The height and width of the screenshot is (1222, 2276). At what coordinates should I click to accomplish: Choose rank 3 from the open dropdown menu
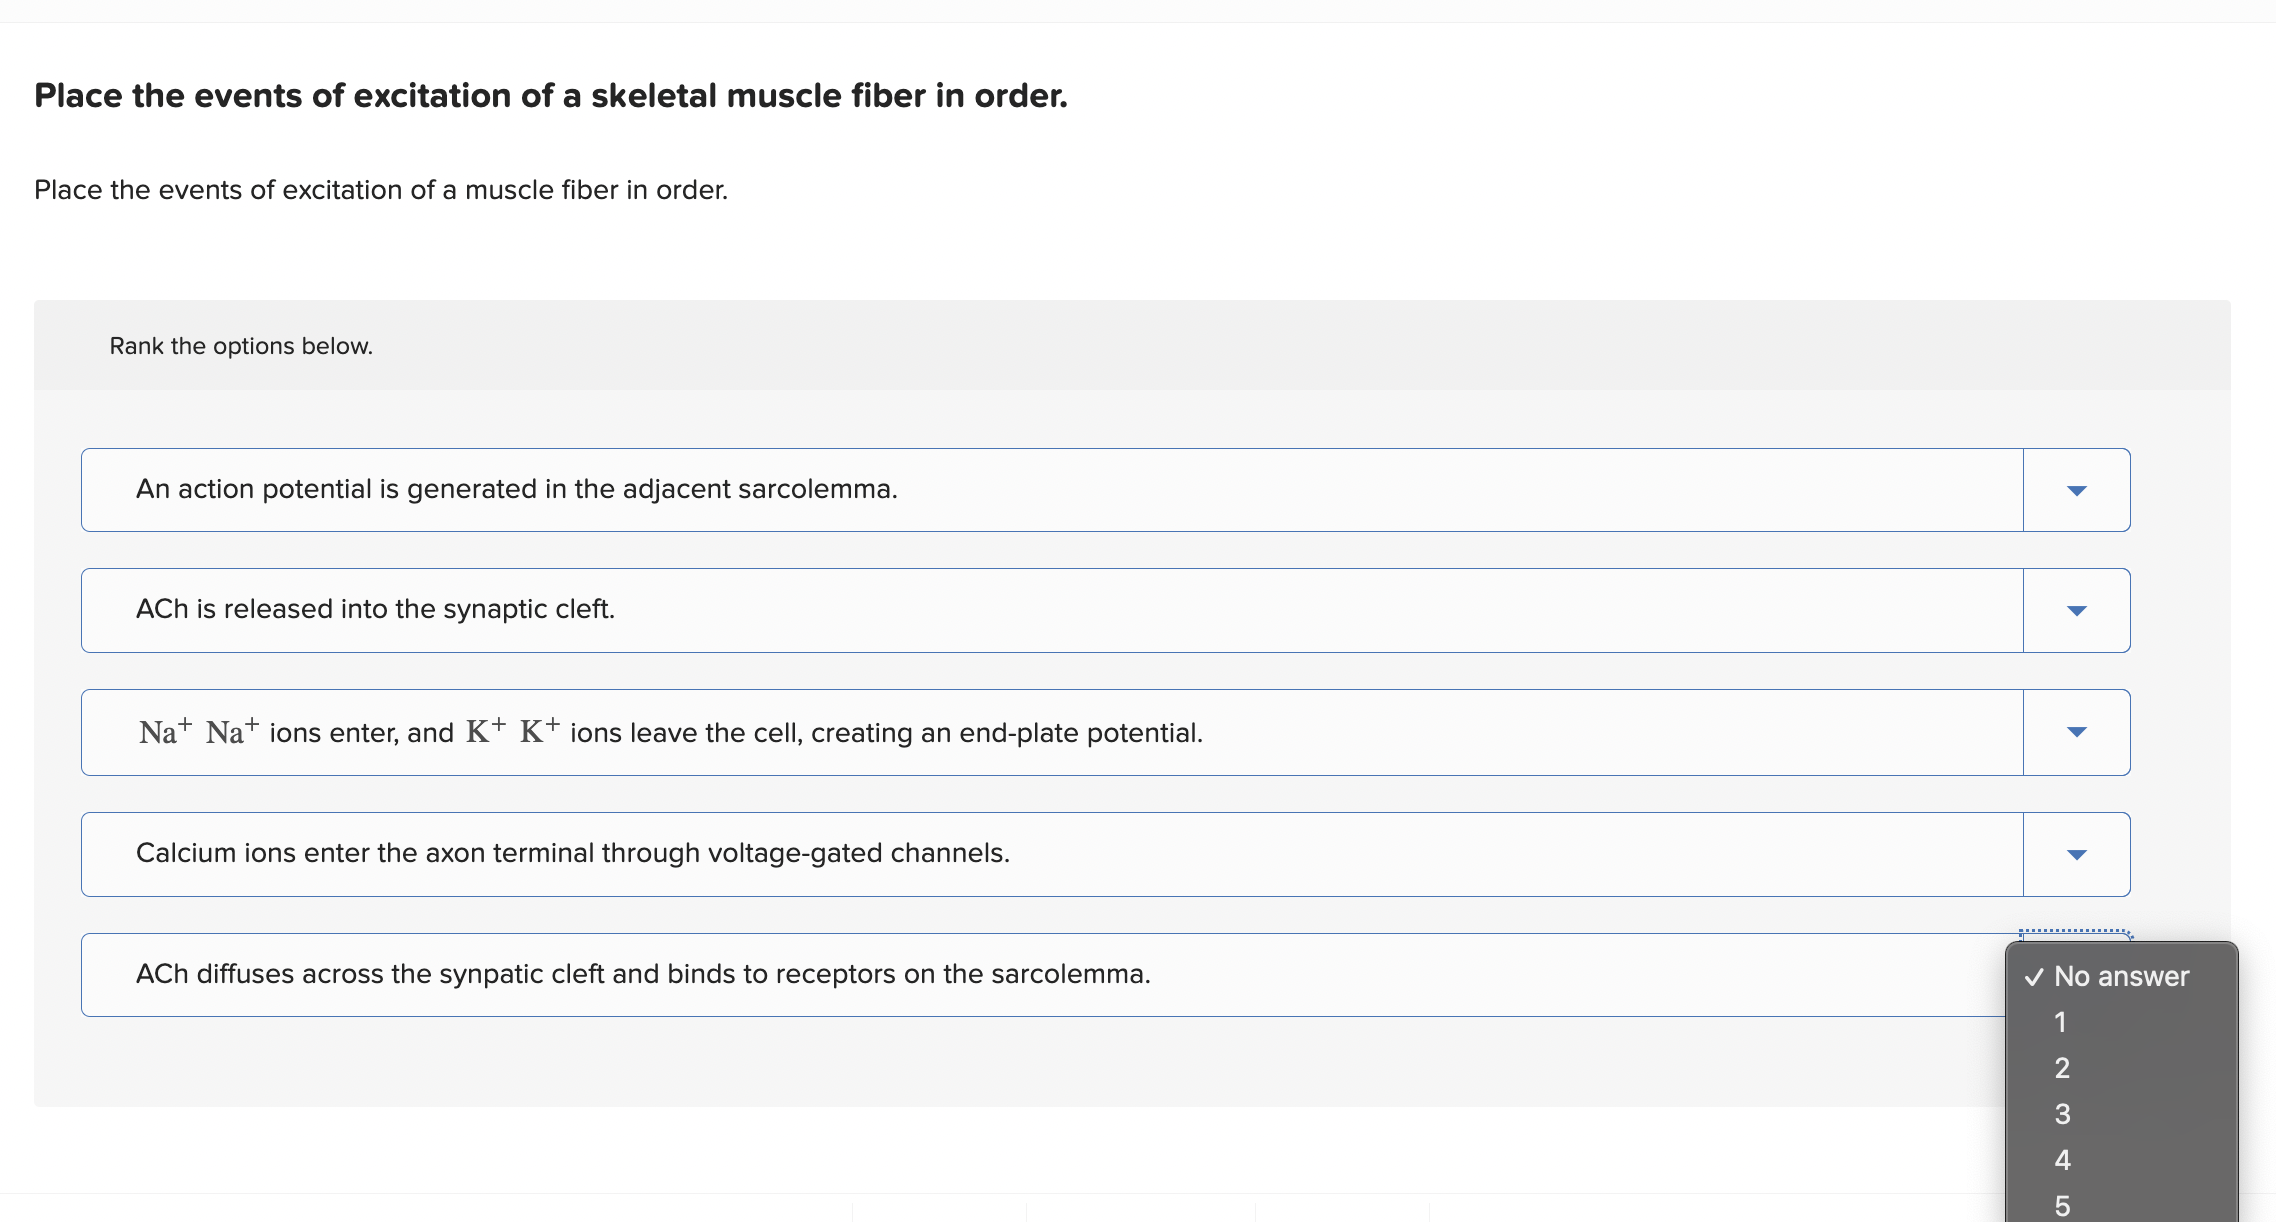point(2060,1114)
